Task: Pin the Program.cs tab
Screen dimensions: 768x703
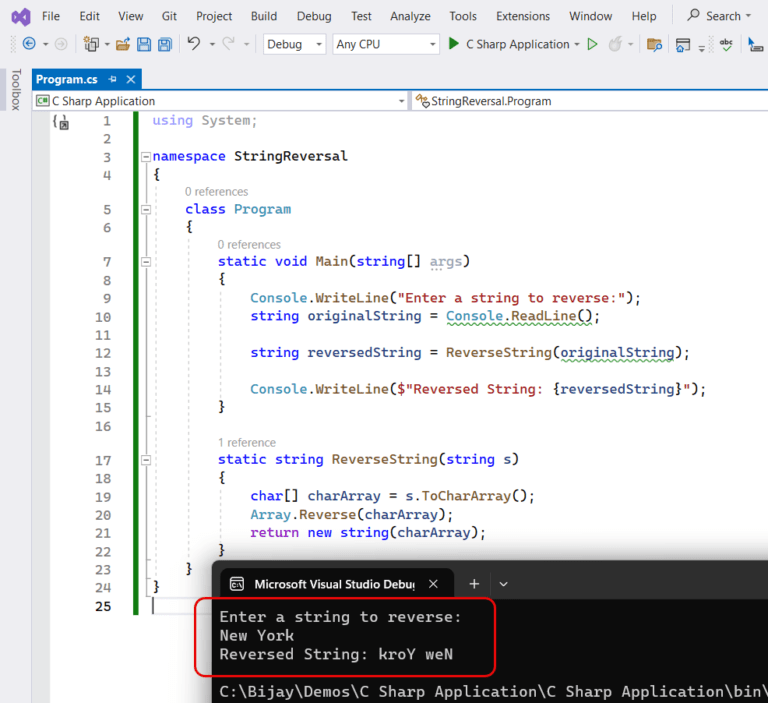Action: coord(113,79)
